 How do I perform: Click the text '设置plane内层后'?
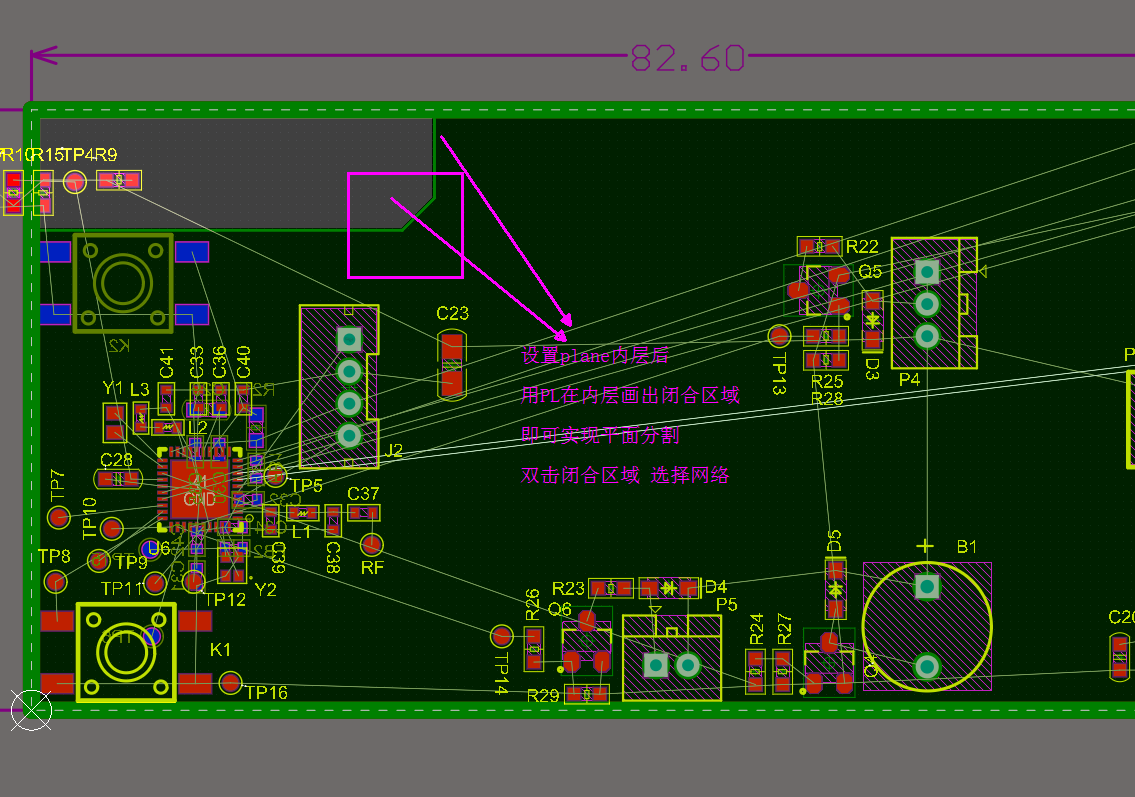tap(595, 355)
